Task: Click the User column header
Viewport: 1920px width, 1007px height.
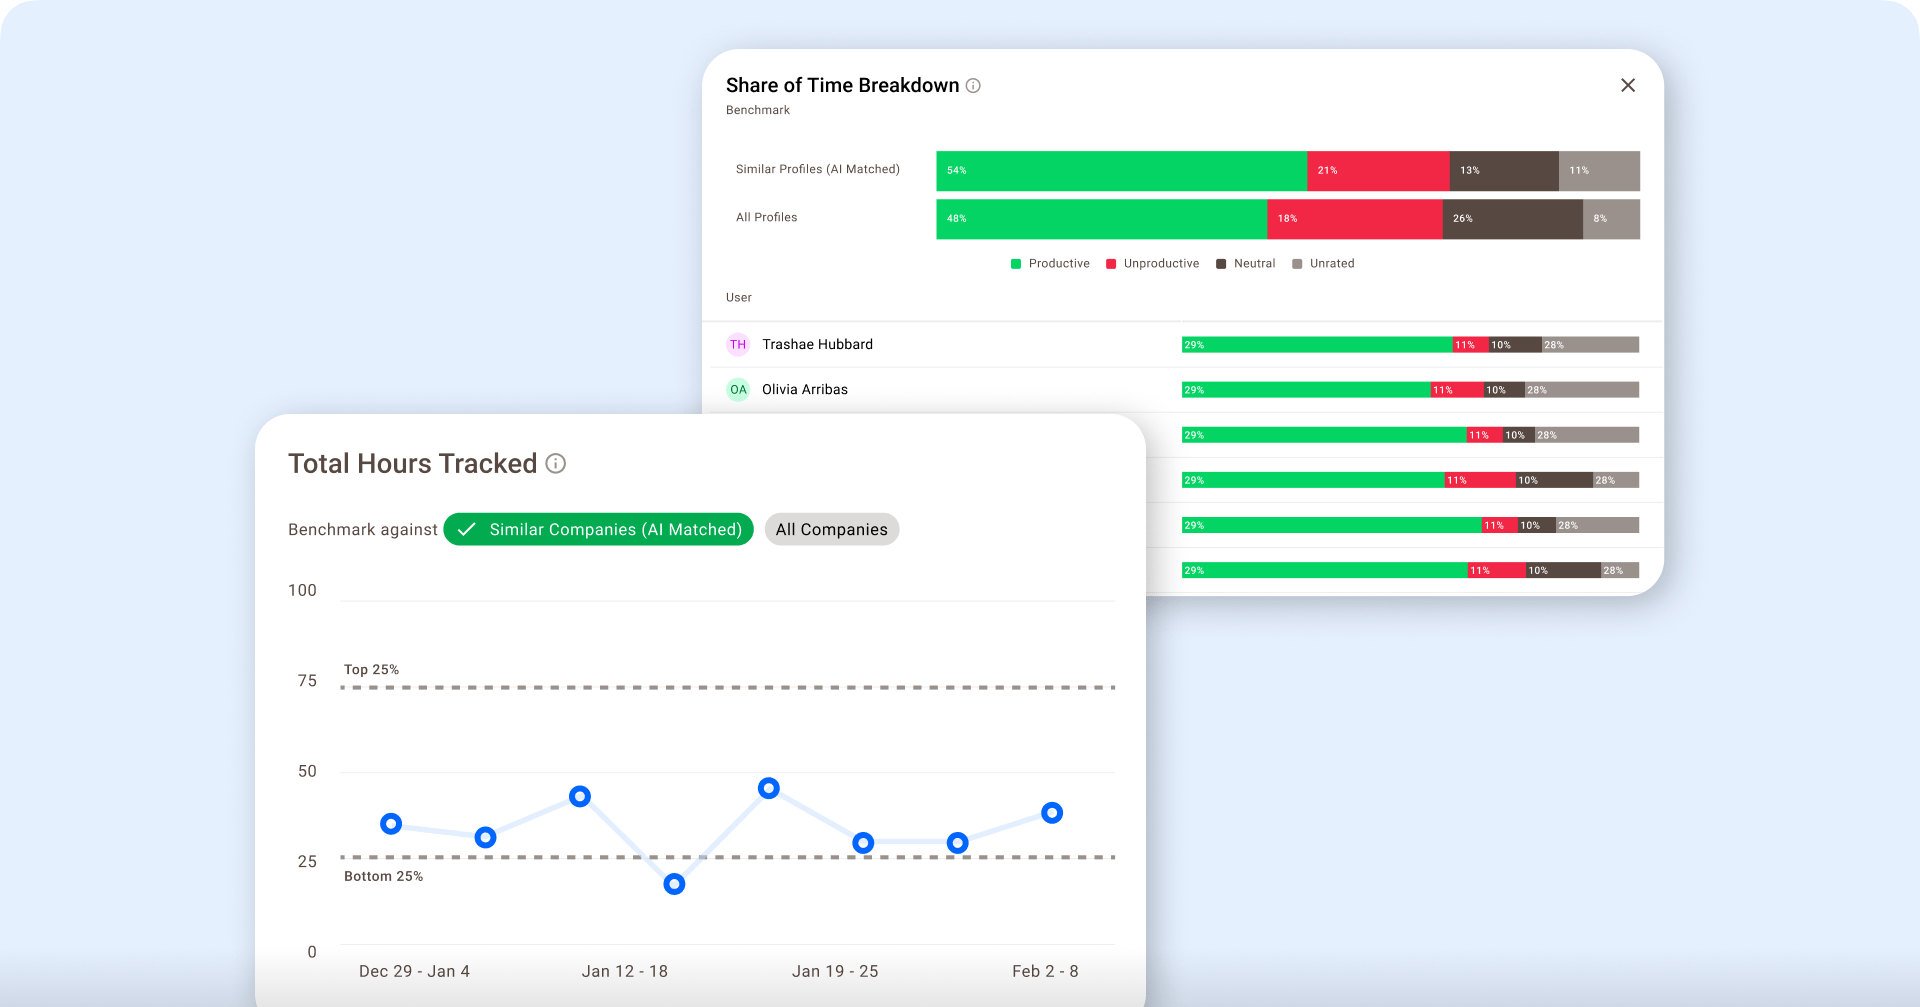Action: coord(739,297)
